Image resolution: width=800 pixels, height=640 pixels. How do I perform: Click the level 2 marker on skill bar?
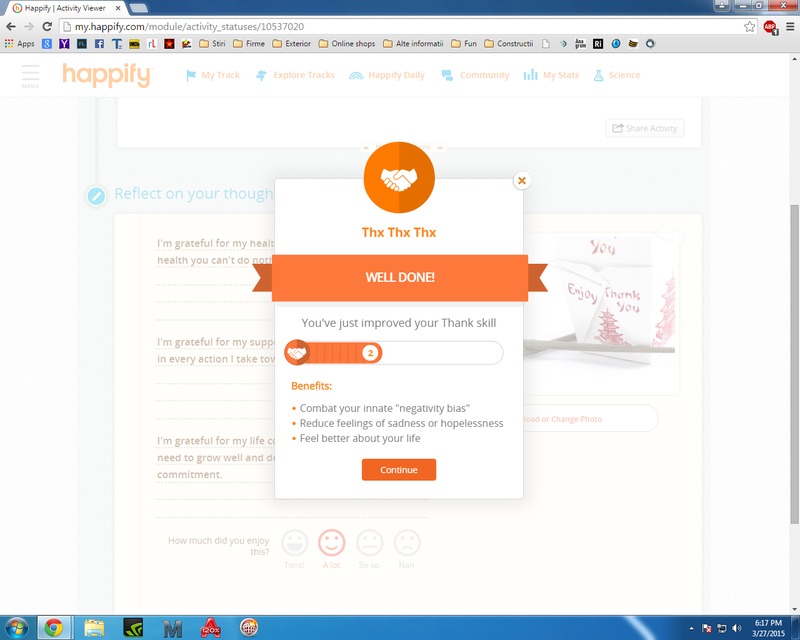(370, 353)
